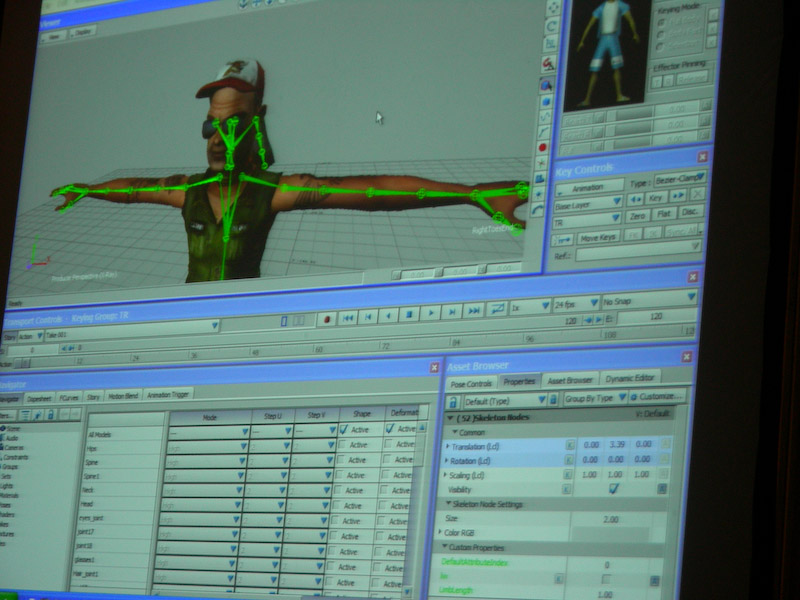Go to next keyframe in Key Controls
800x600 pixels.
678,195
